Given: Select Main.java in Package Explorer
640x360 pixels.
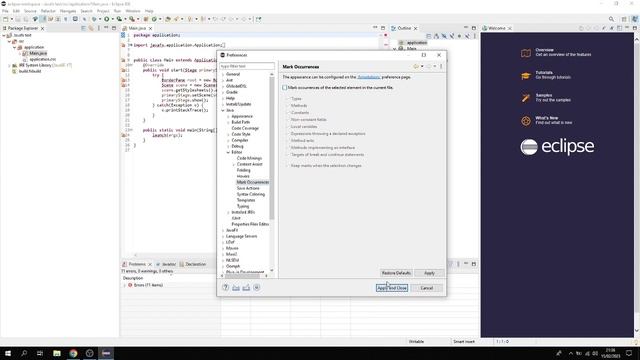Looking at the screenshot, I should pos(38,53).
